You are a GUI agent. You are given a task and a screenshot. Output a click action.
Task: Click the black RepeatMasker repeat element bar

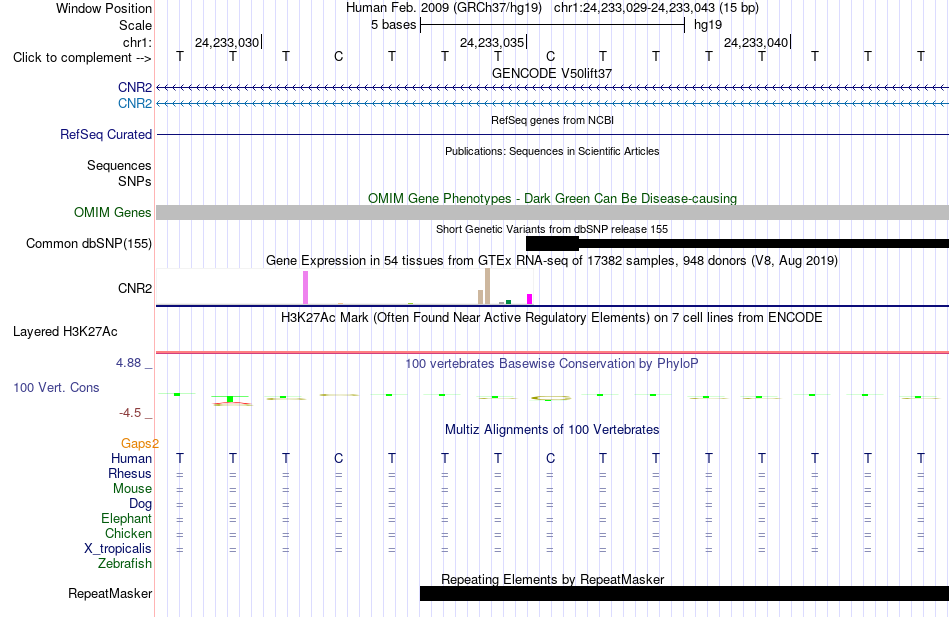[685, 593]
